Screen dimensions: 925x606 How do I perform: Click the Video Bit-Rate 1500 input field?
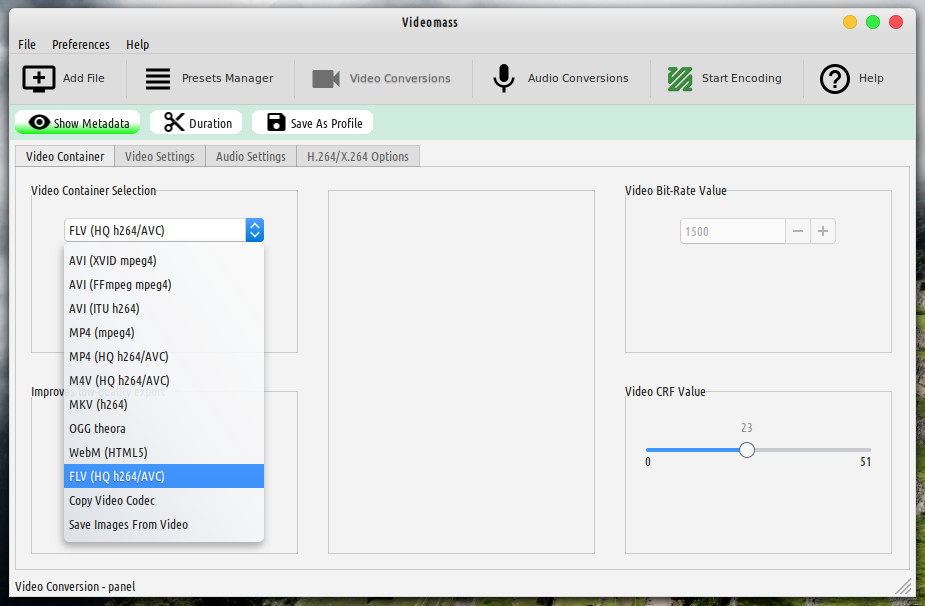pos(733,231)
